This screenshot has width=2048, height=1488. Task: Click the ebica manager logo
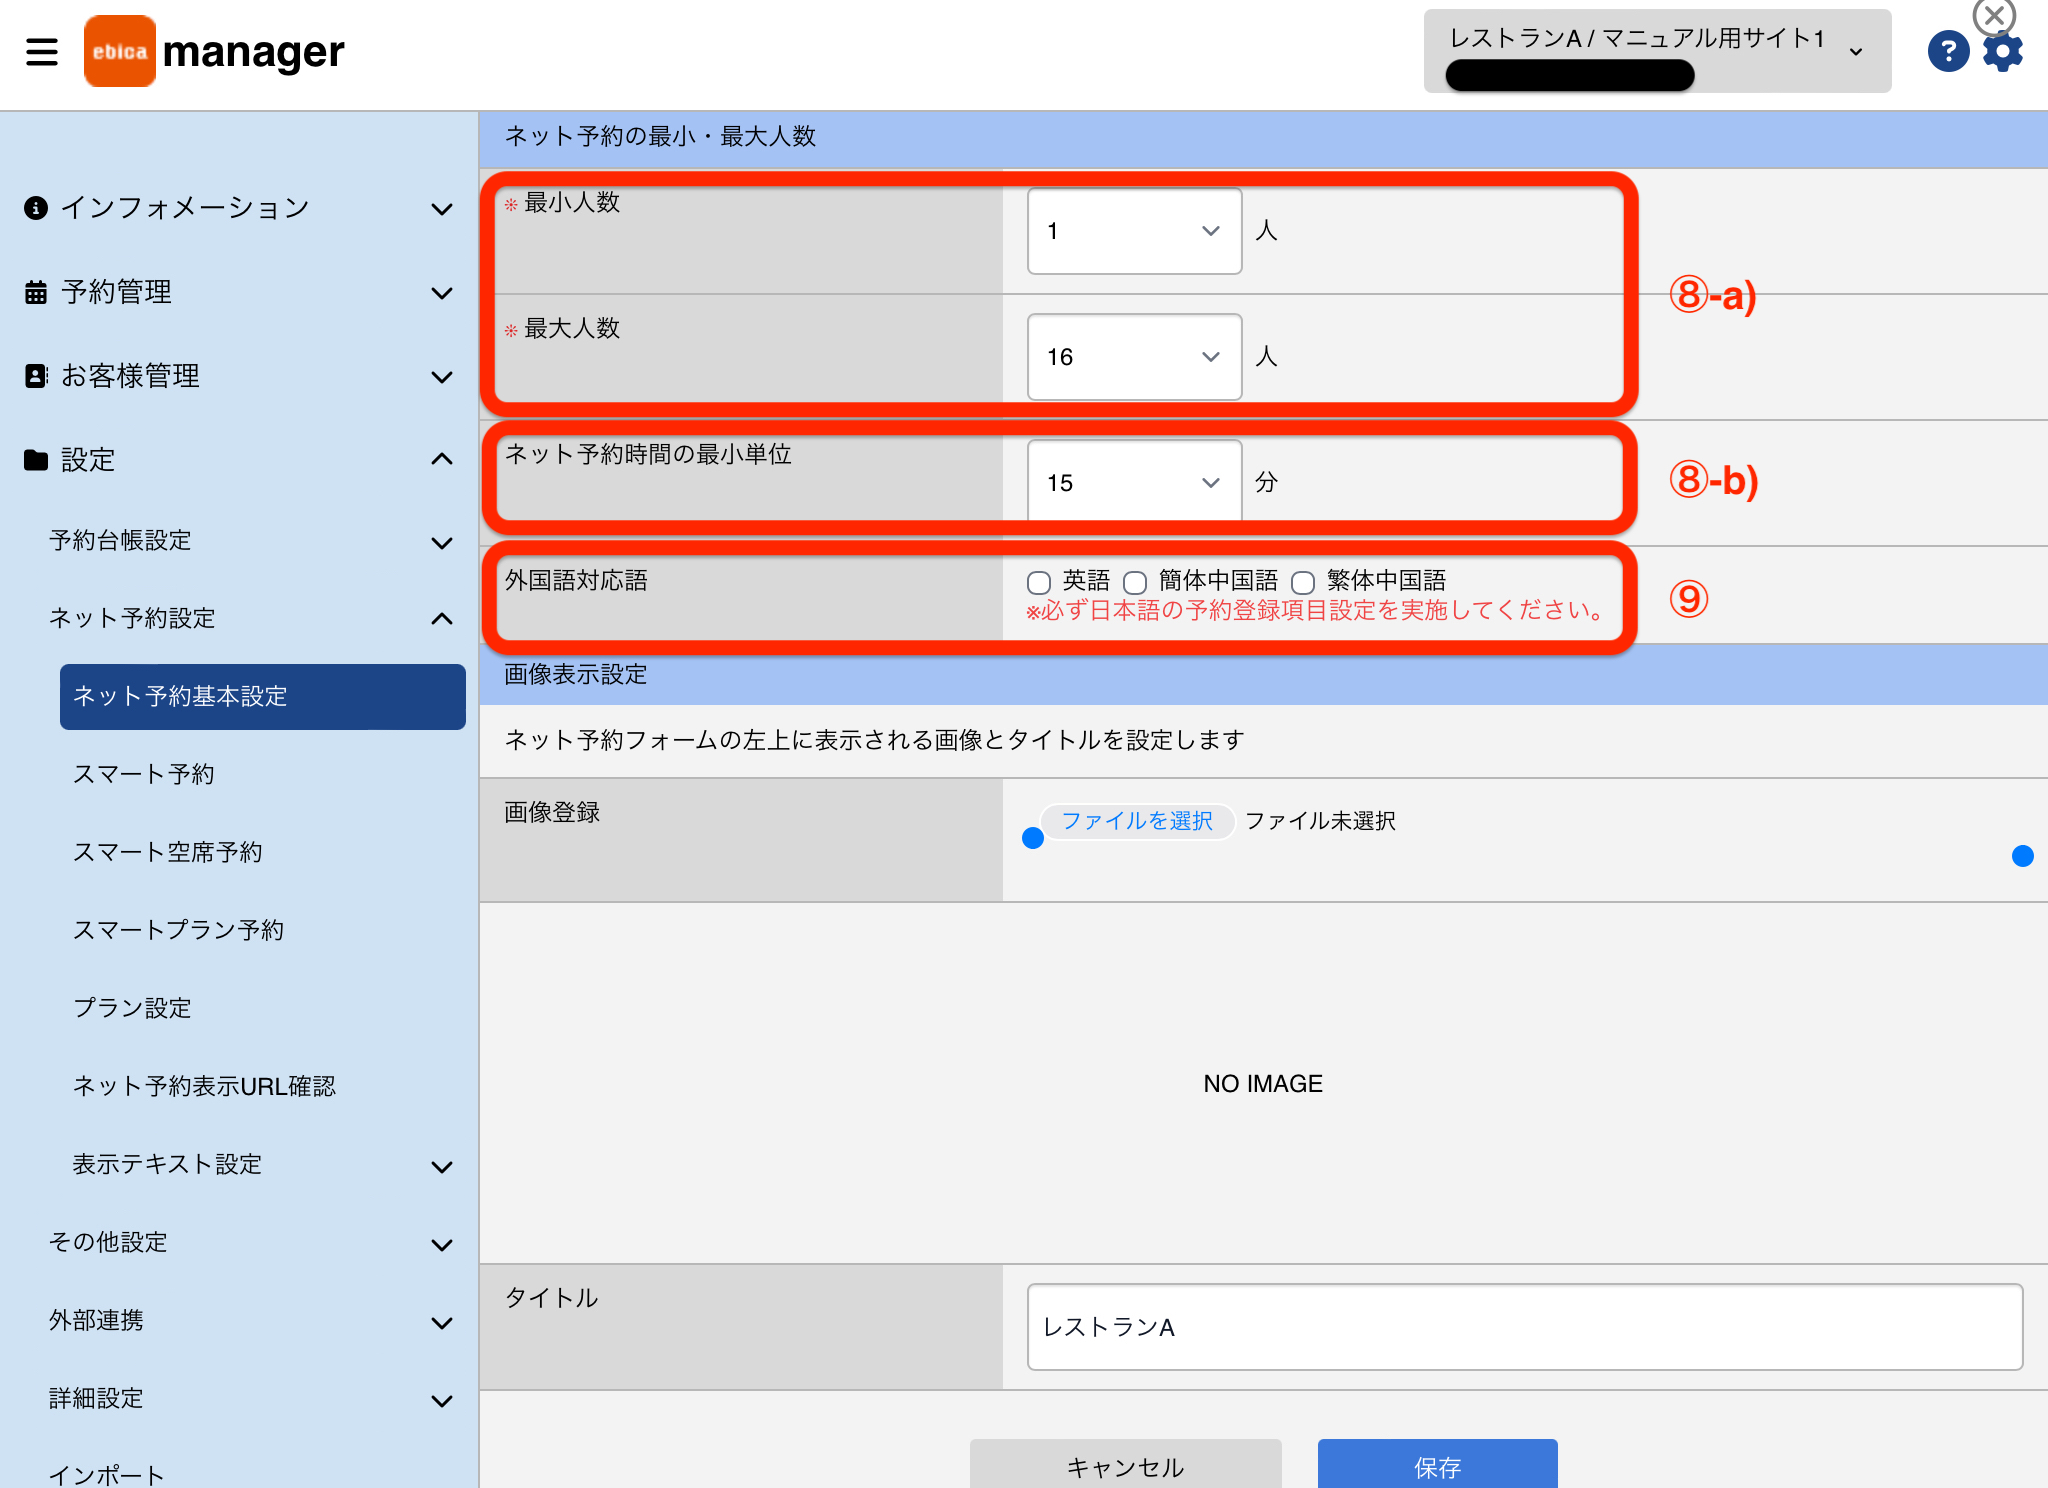point(214,51)
